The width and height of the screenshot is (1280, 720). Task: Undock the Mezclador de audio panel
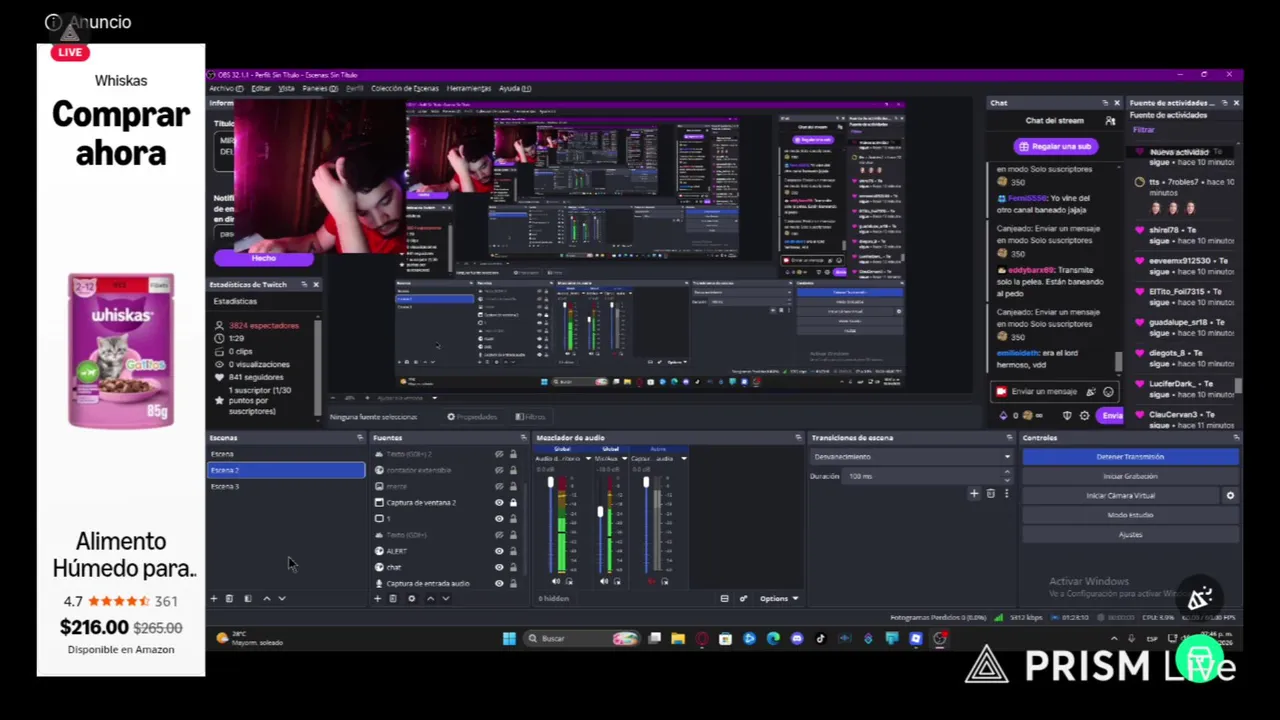[x=798, y=437]
